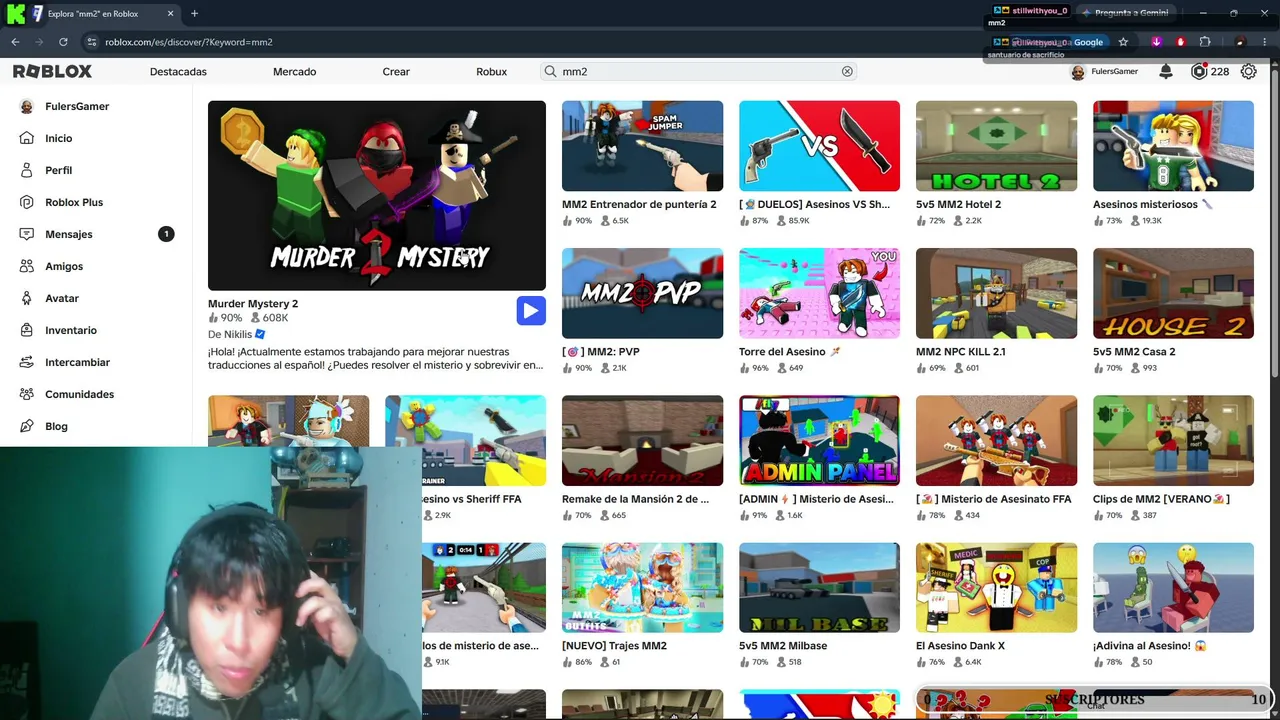Viewport: 1280px width, 720px height.
Task: Open creator Nikilis link
Action: tap(230, 334)
